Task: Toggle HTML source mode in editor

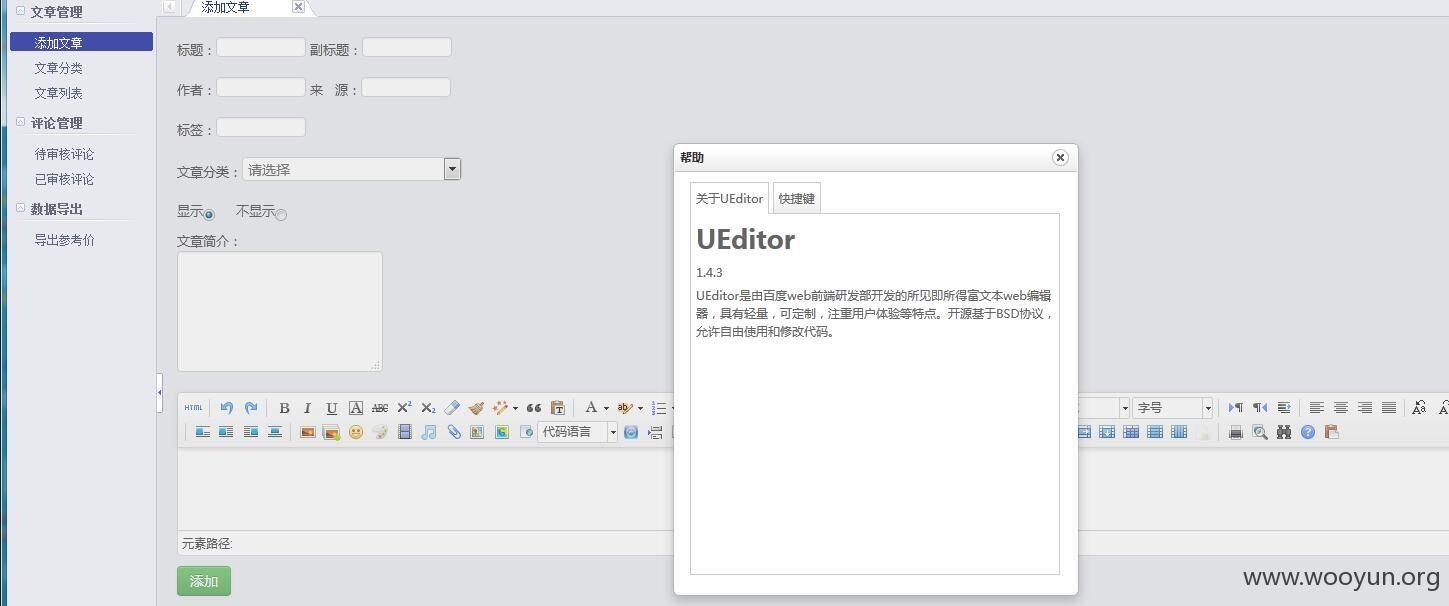Action: click(193, 407)
